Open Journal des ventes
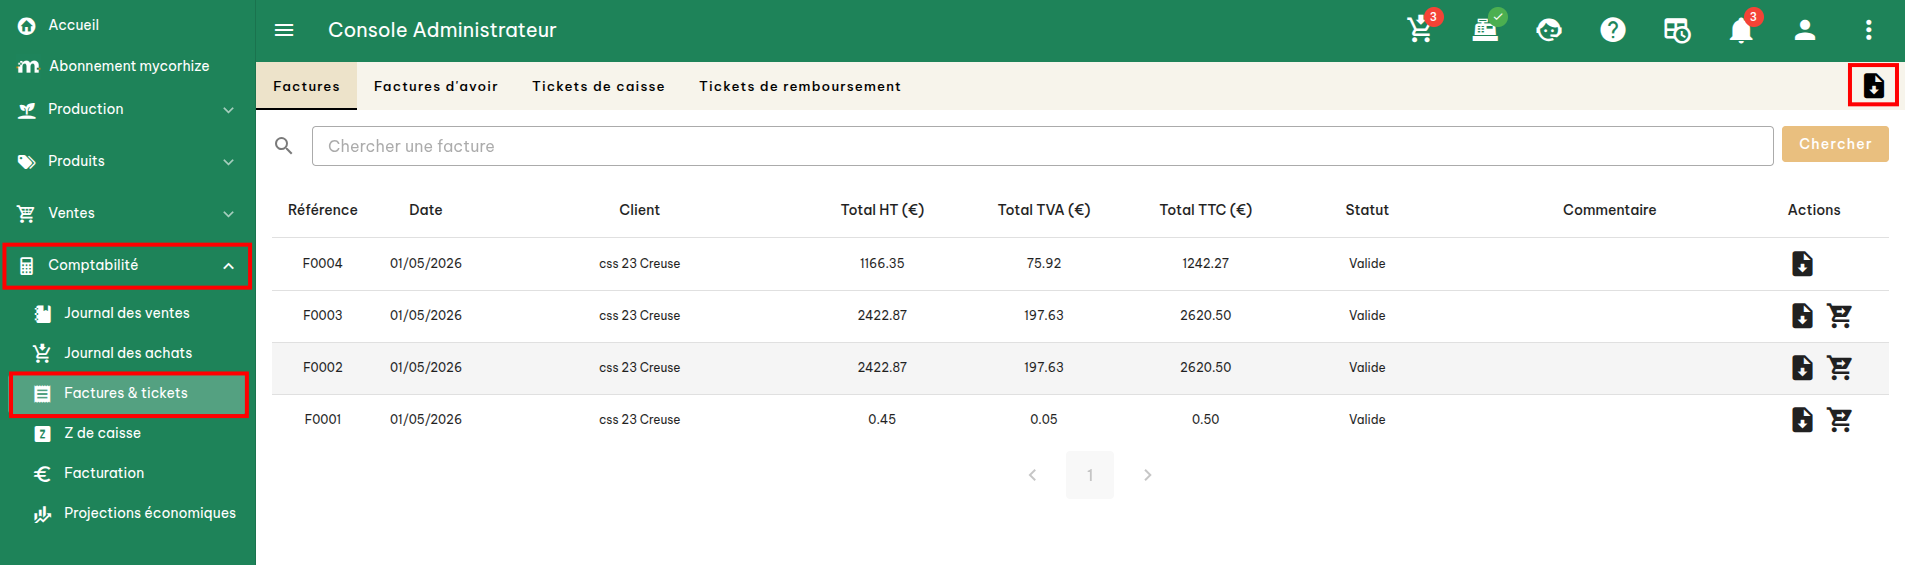 tap(127, 313)
